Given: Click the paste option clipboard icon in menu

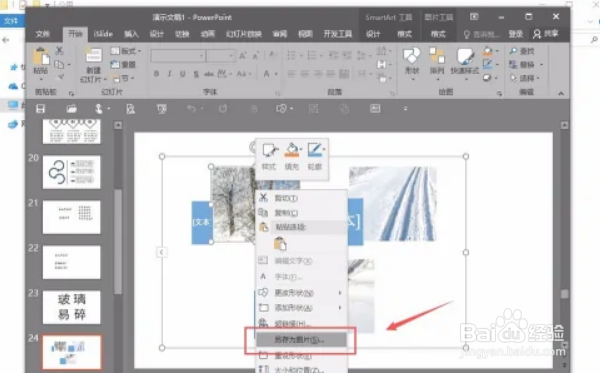Looking at the screenshot, I should [x=280, y=244].
